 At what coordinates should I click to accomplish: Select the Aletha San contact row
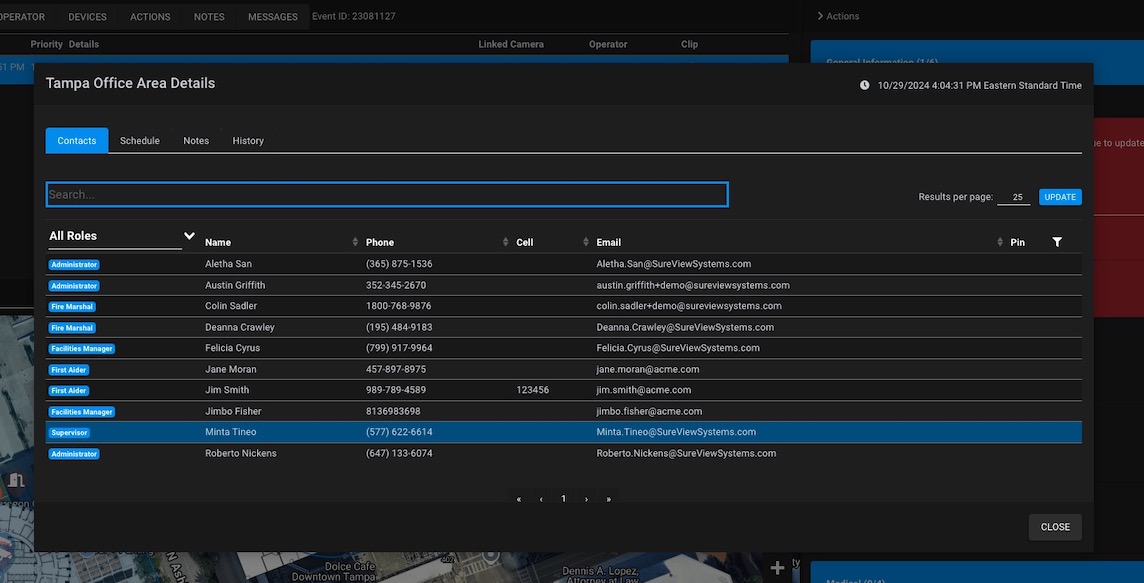pos(563,264)
